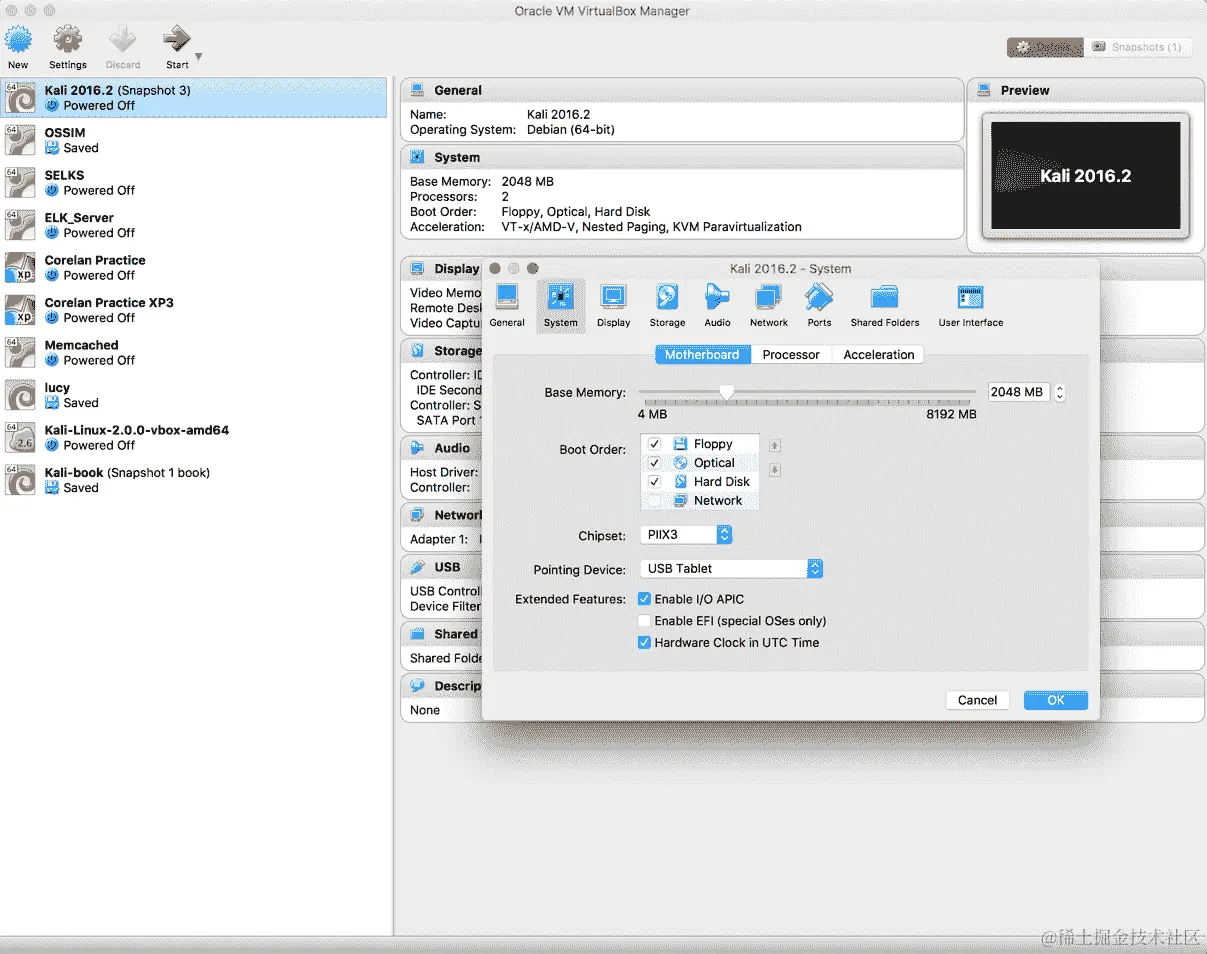Switch to the Acceleration tab
The width and height of the screenshot is (1207, 954).
click(878, 354)
